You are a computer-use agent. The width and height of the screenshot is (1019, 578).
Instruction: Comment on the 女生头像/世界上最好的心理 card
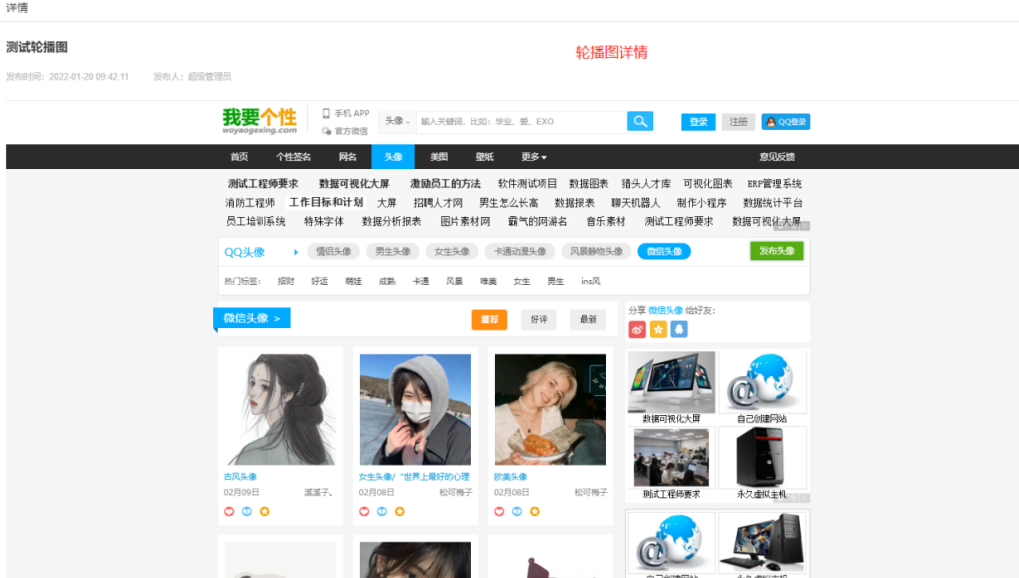(x=381, y=512)
